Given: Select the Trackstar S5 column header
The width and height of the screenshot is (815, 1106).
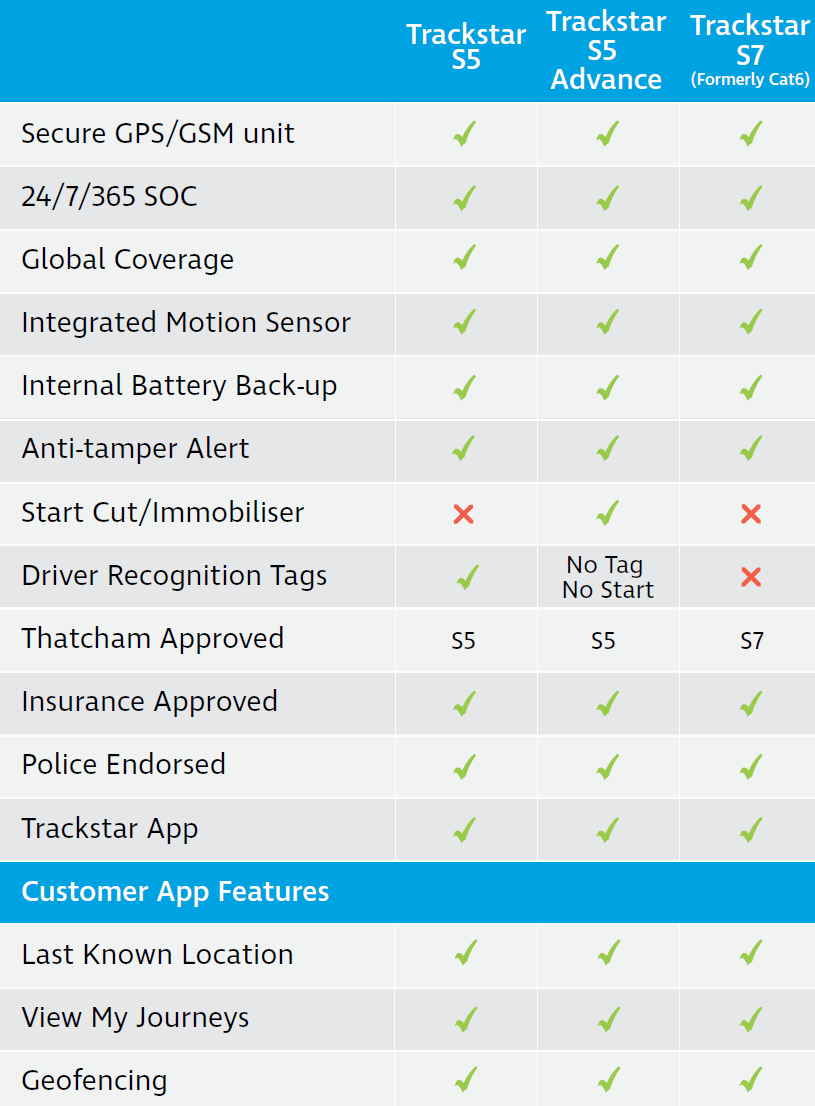Looking at the screenshot, I should (x=466, y=47).
